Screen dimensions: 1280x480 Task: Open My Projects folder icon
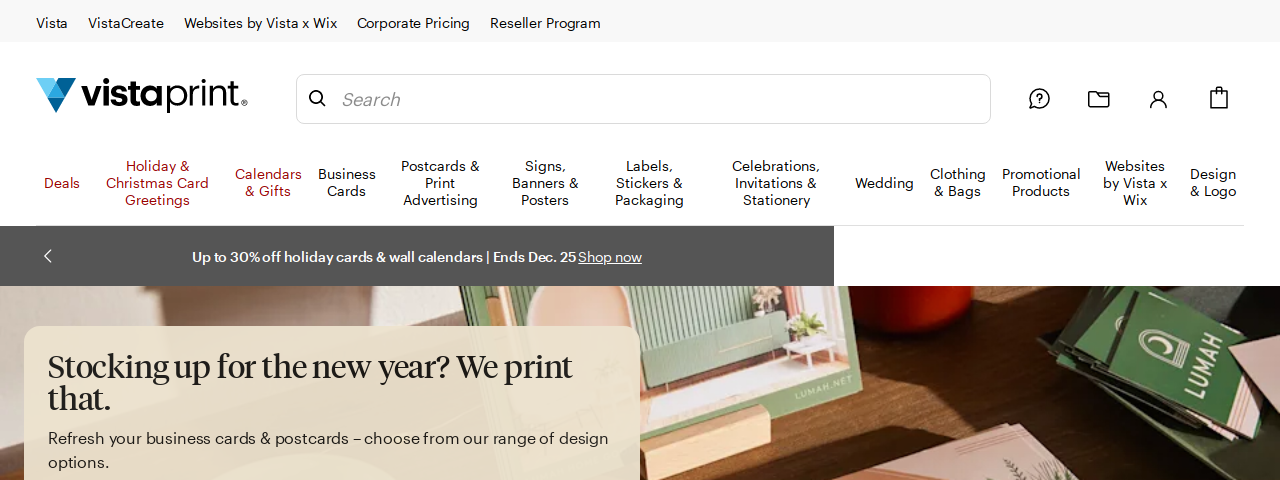1099,99
